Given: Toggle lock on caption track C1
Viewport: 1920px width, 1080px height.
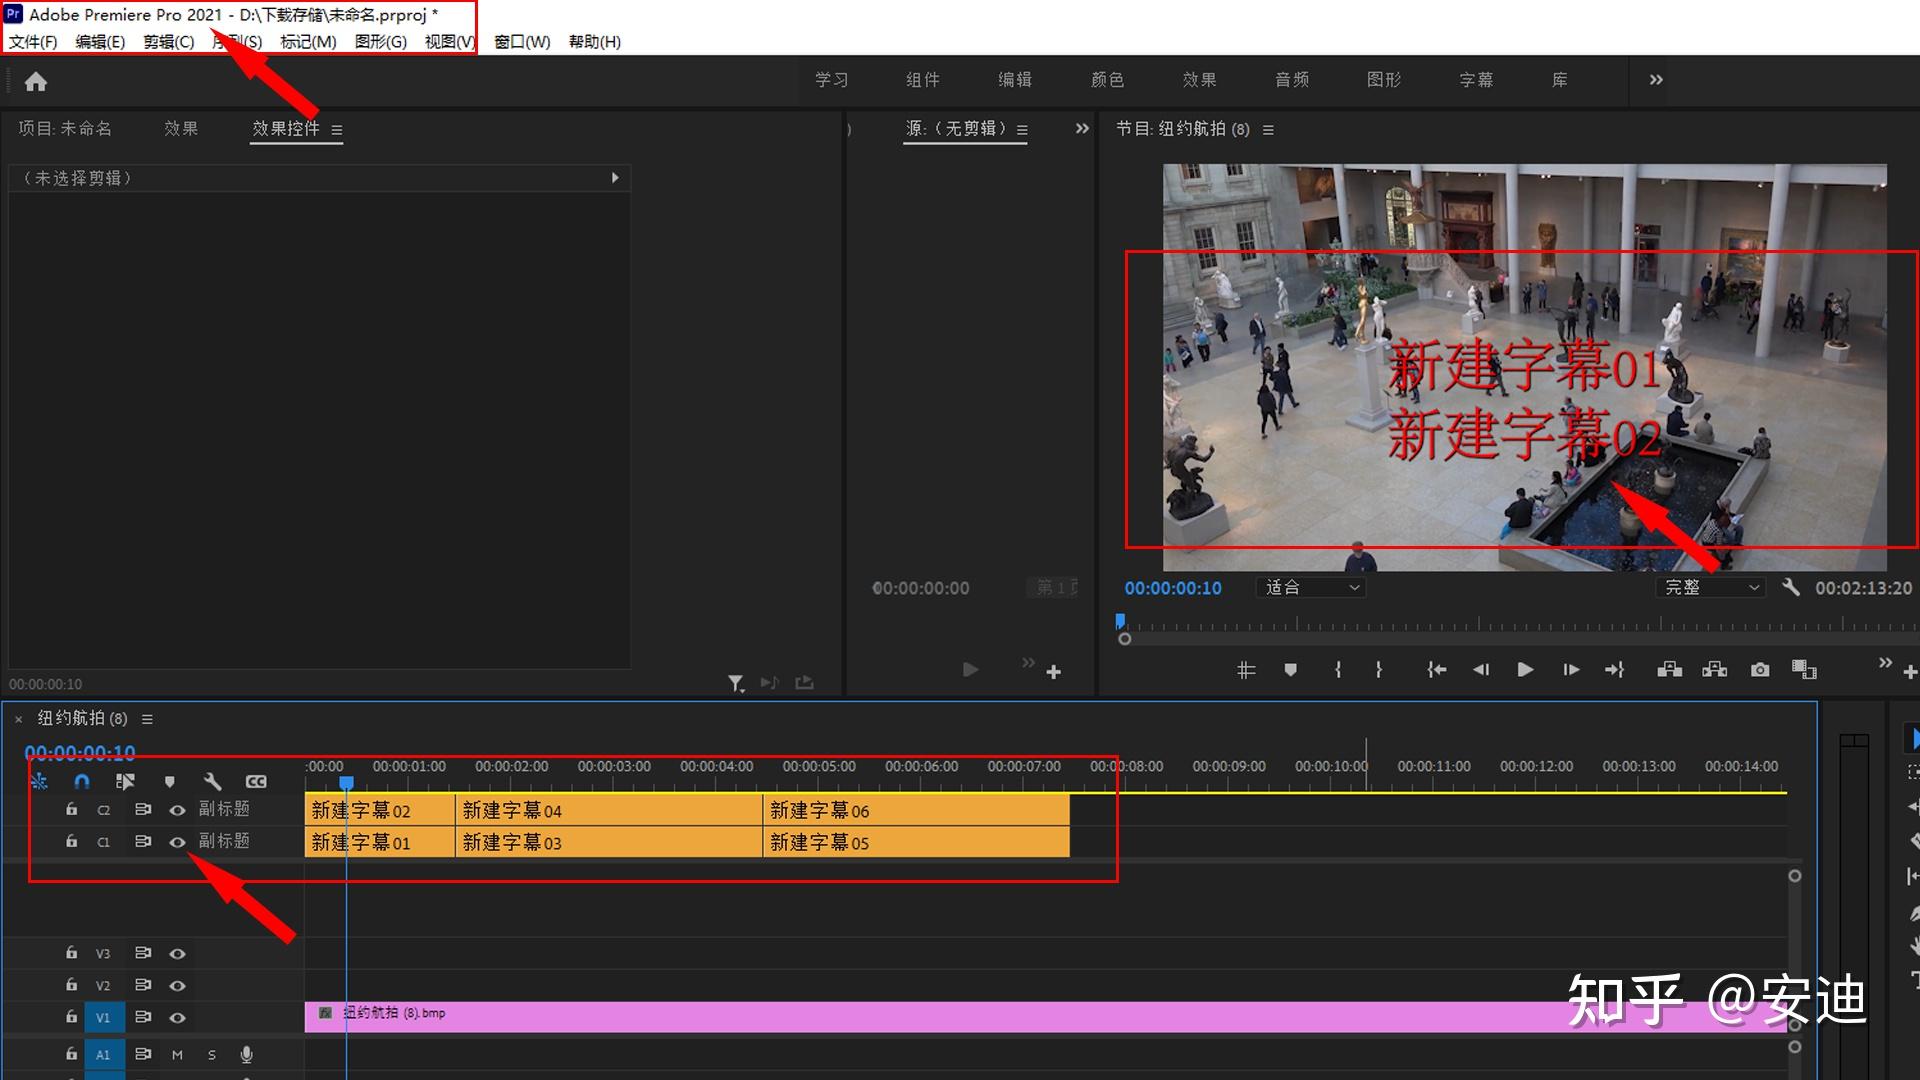Looking at the screenshot, I should [71, 841].
